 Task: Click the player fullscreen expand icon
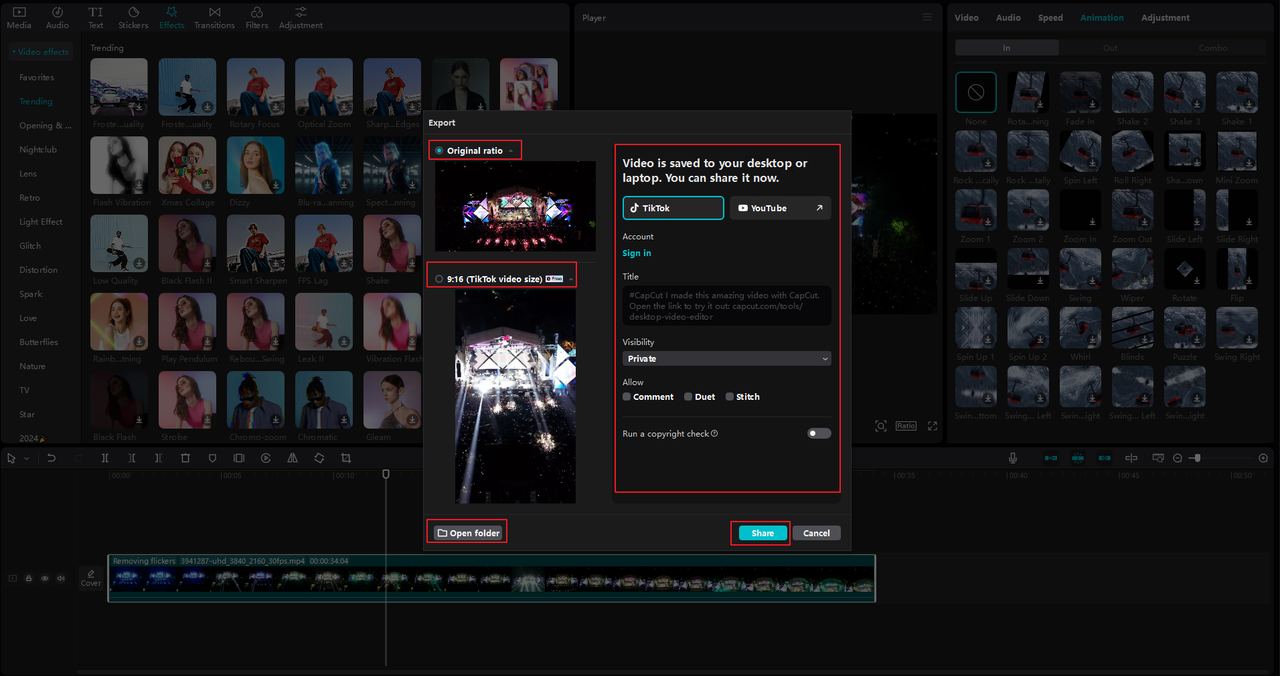coord(932,425)
